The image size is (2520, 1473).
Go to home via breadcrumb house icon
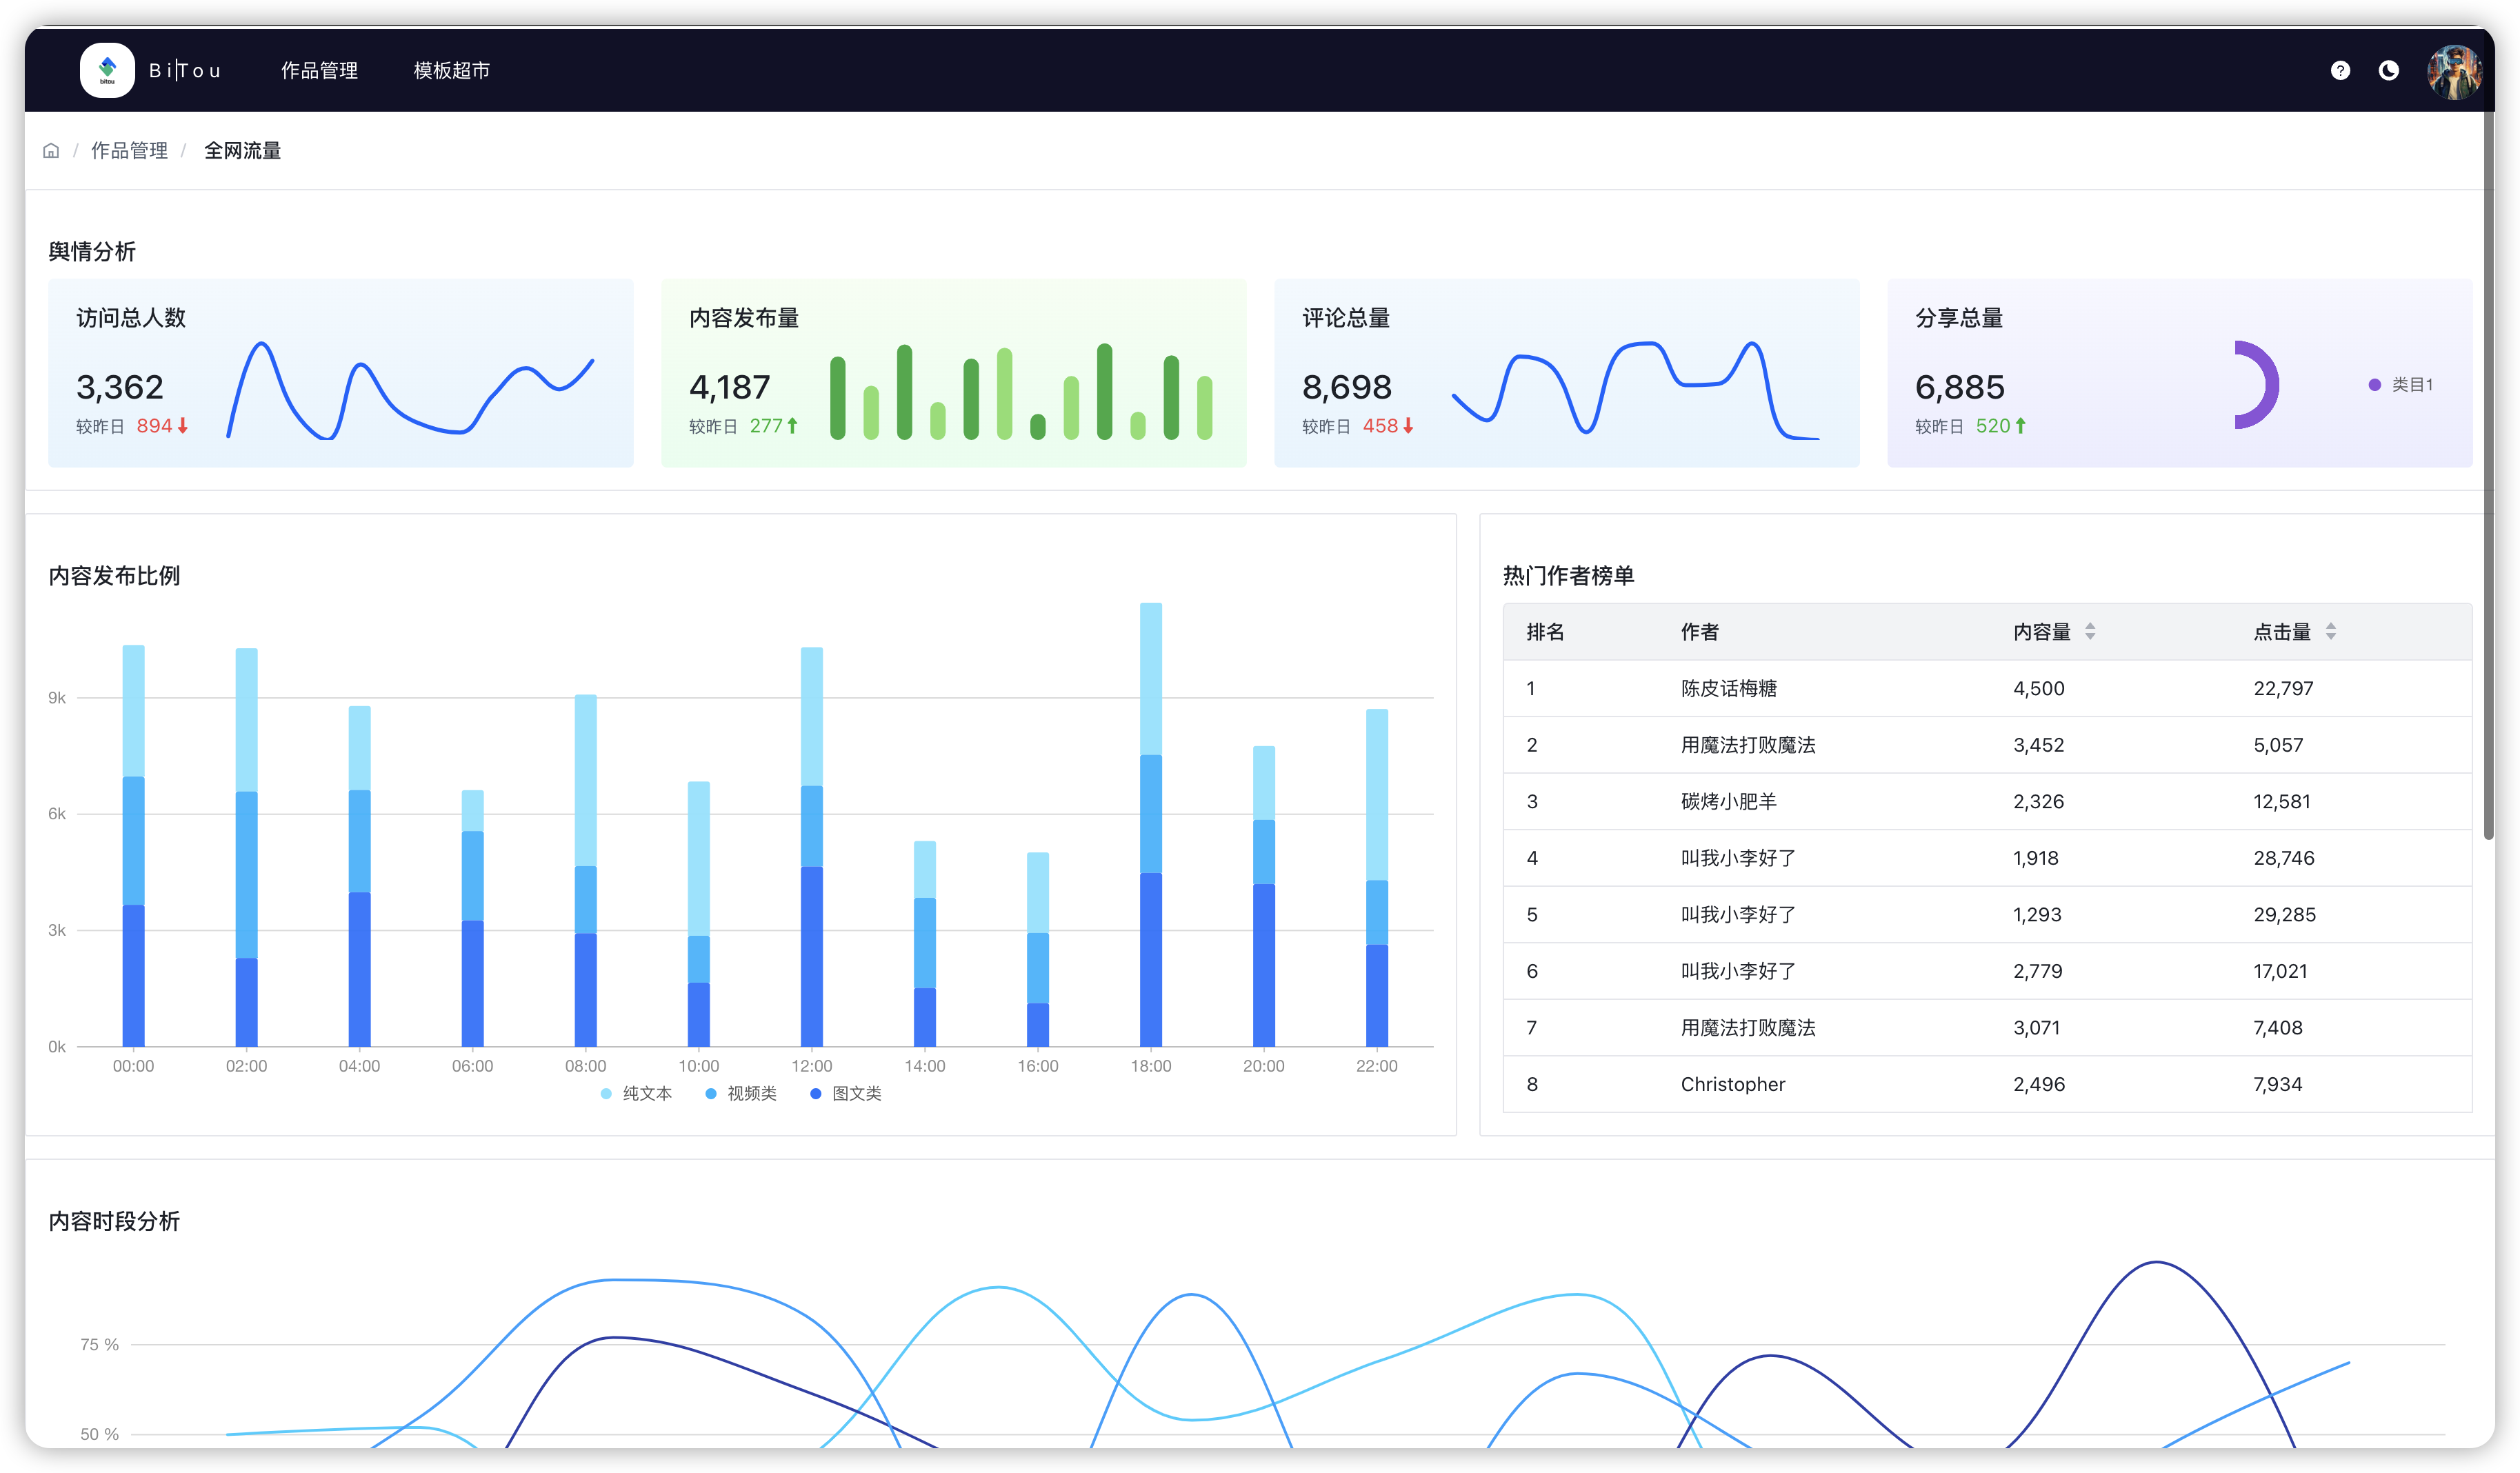51,151
